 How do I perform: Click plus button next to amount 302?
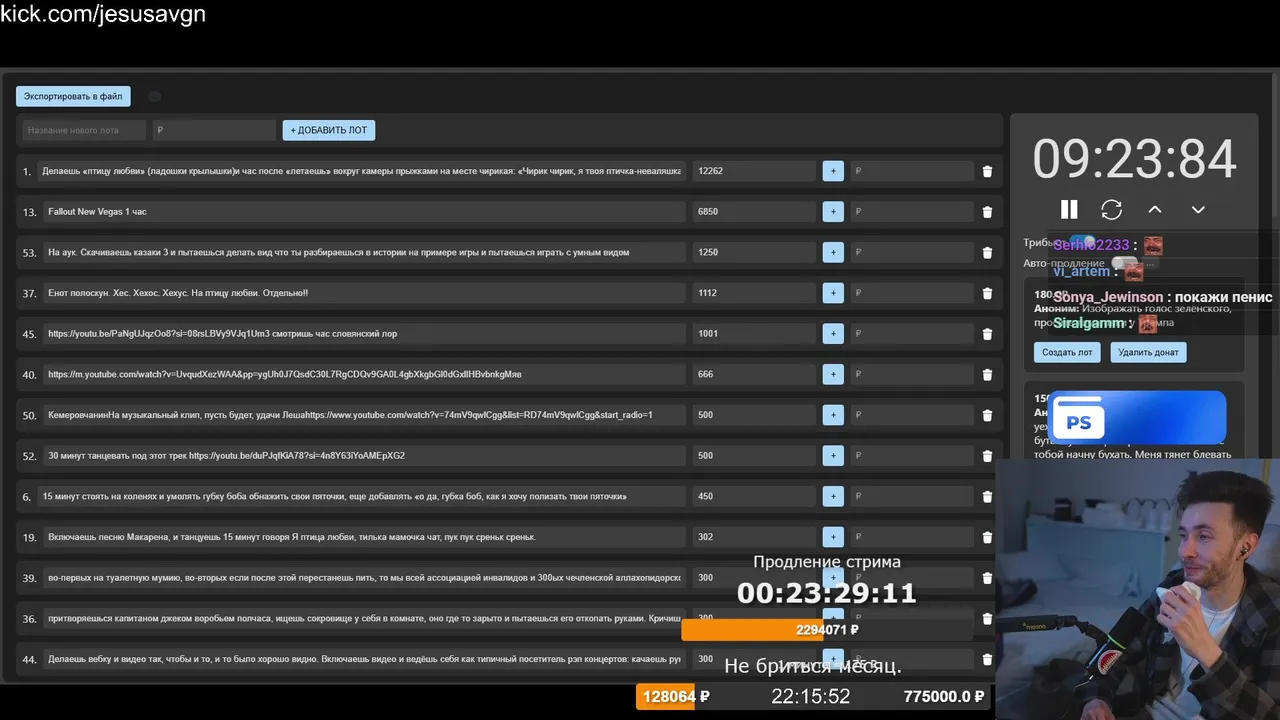[833, 537]
